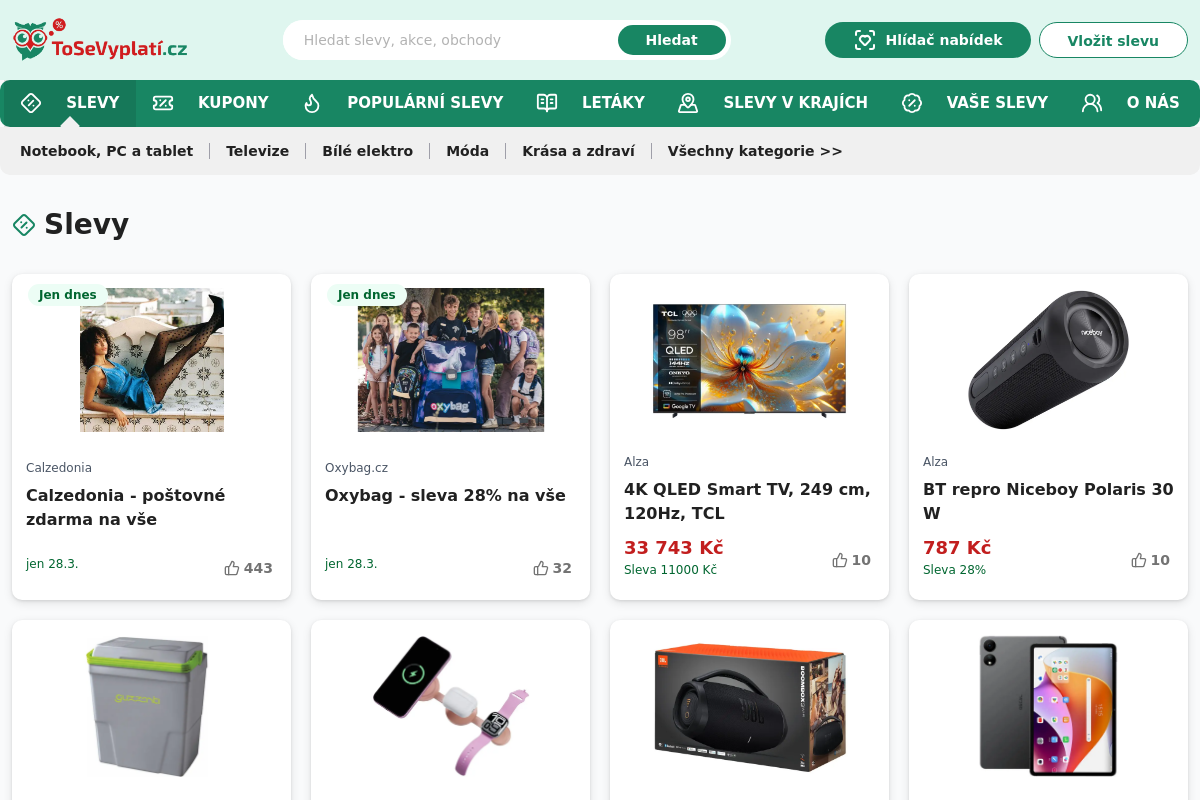
Task: Like the Calzedonia deal with the thumbs-up icon
Action: 232,568
